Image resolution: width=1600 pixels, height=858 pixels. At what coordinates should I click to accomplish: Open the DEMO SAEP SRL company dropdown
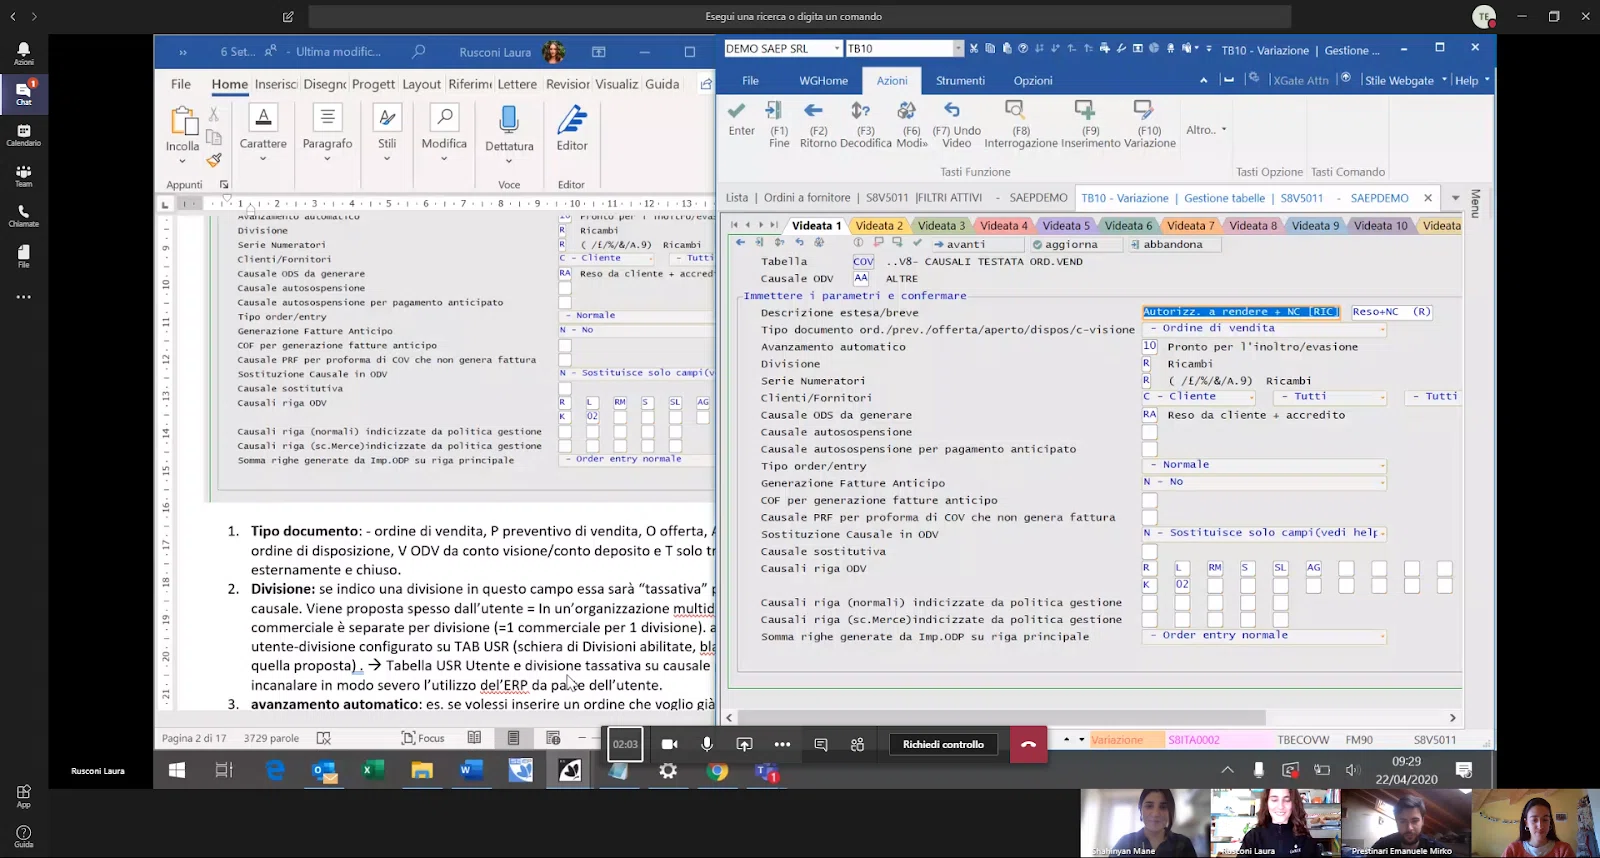[837, 48]
